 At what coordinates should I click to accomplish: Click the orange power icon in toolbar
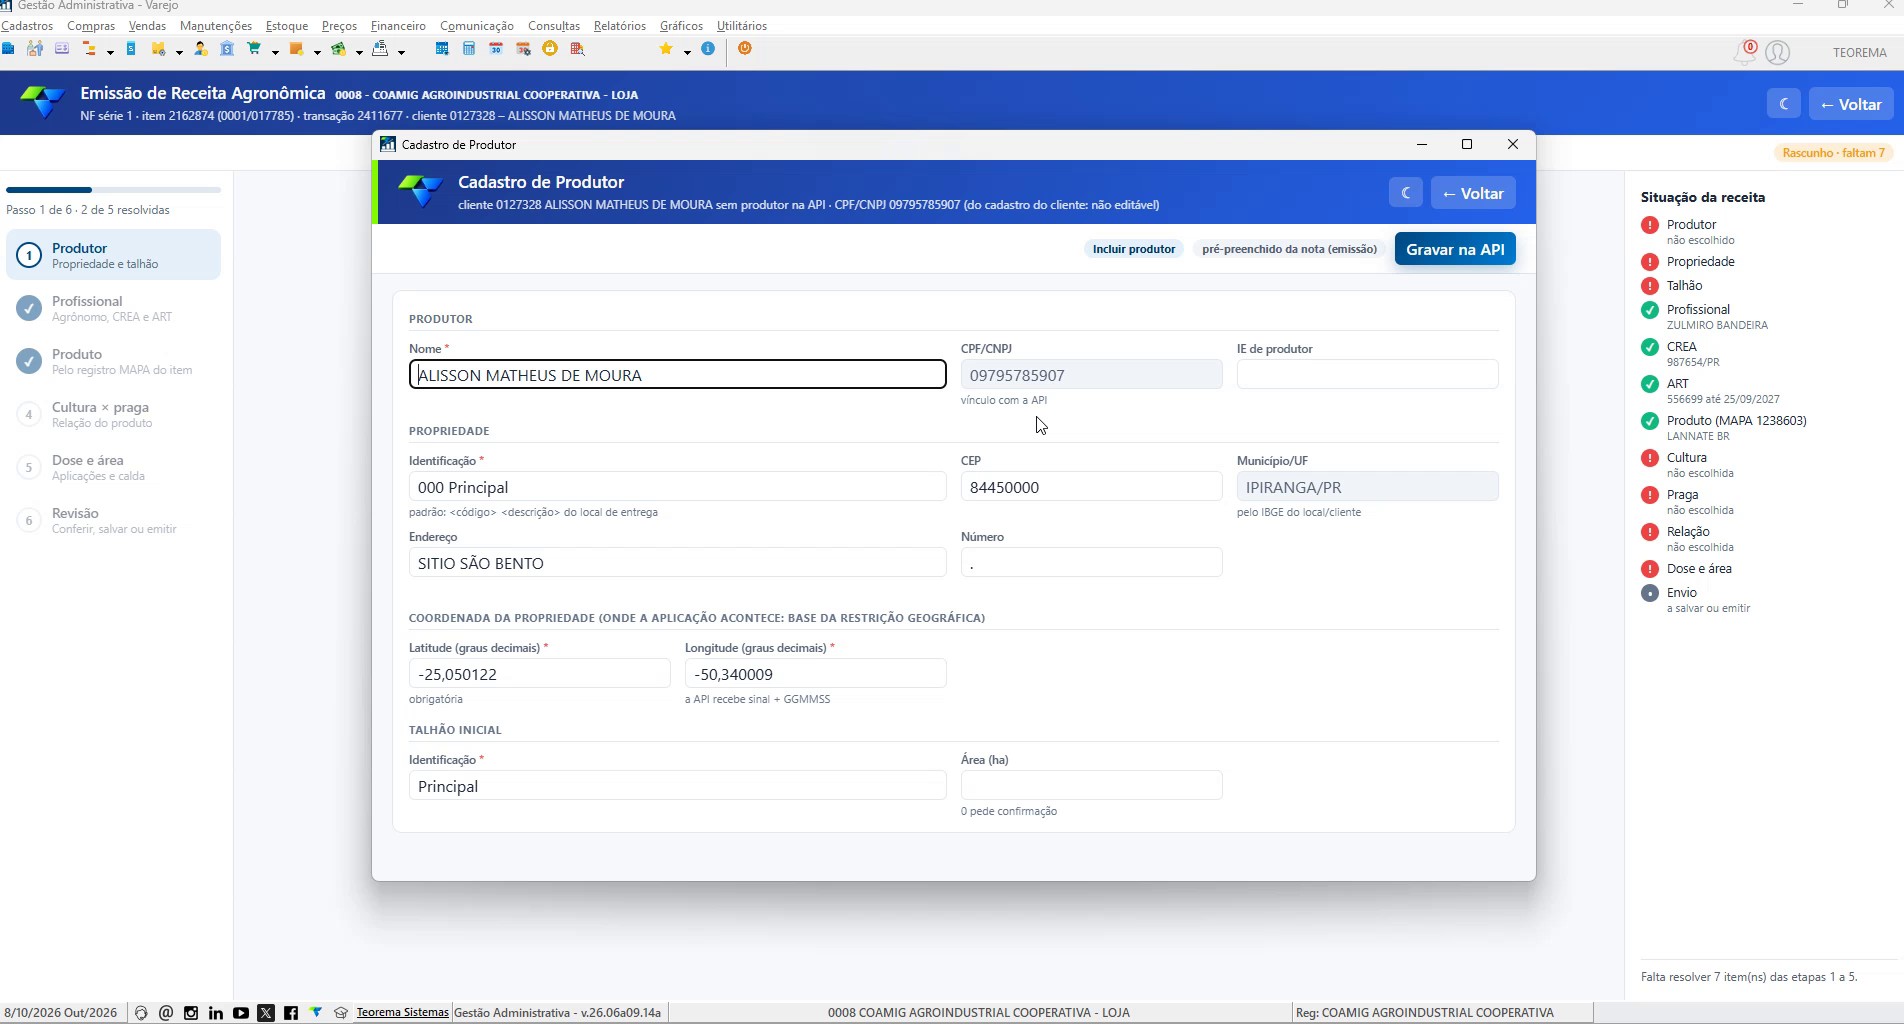(x=745, y=48)
